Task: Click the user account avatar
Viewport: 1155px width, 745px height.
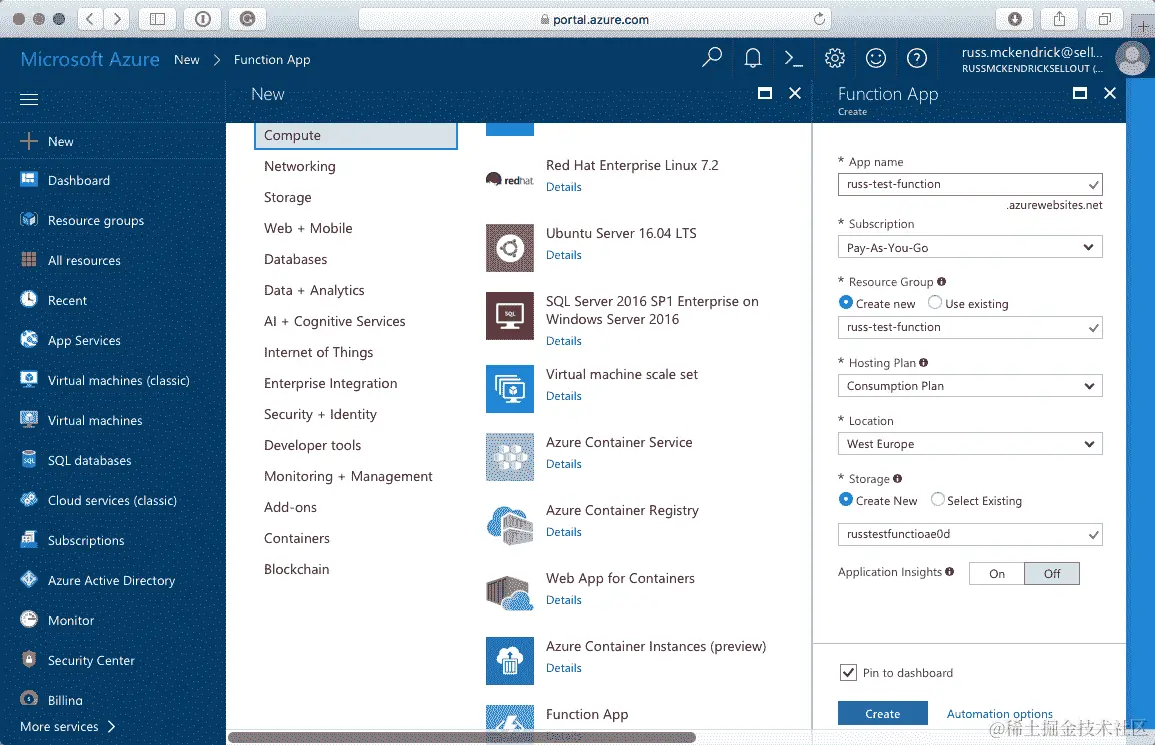Action: (1132, 58)
